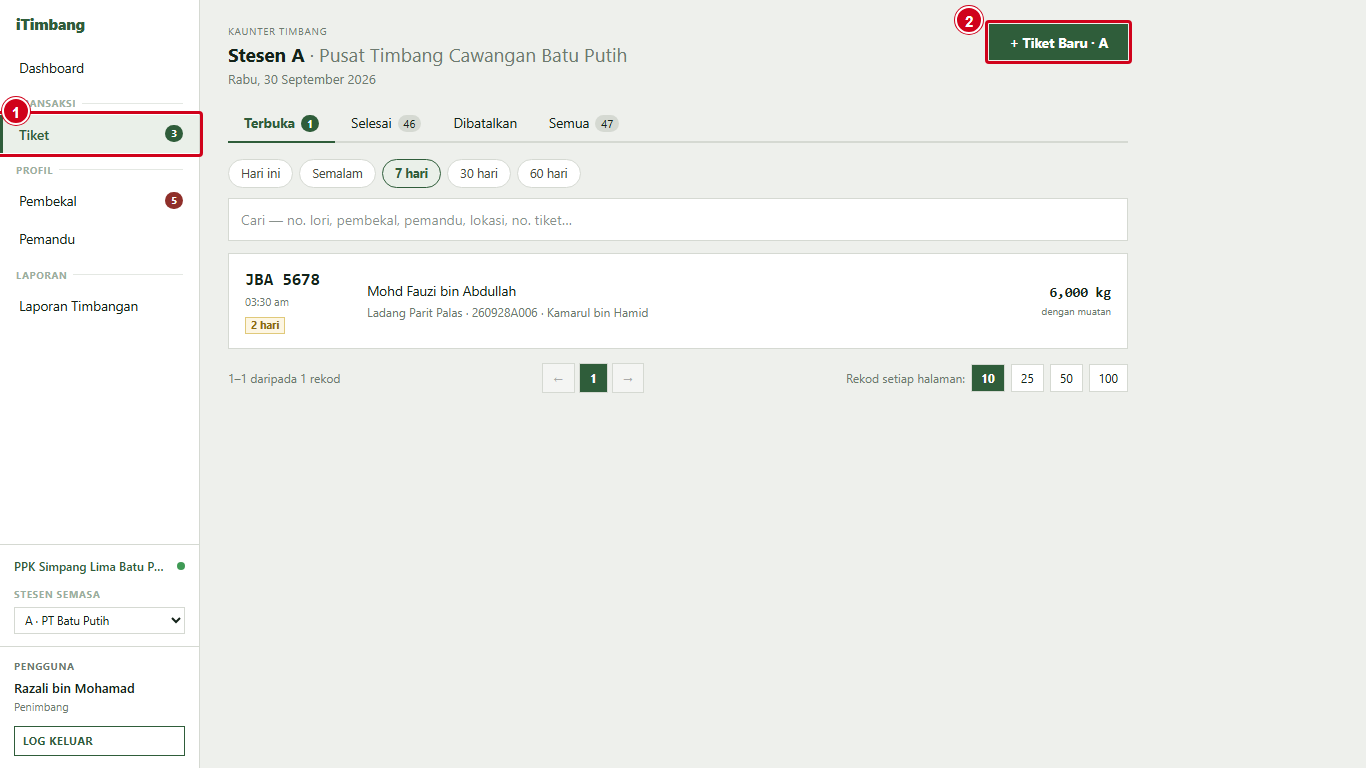Switch to the Dibatalkan tab

tap(485, 123)
